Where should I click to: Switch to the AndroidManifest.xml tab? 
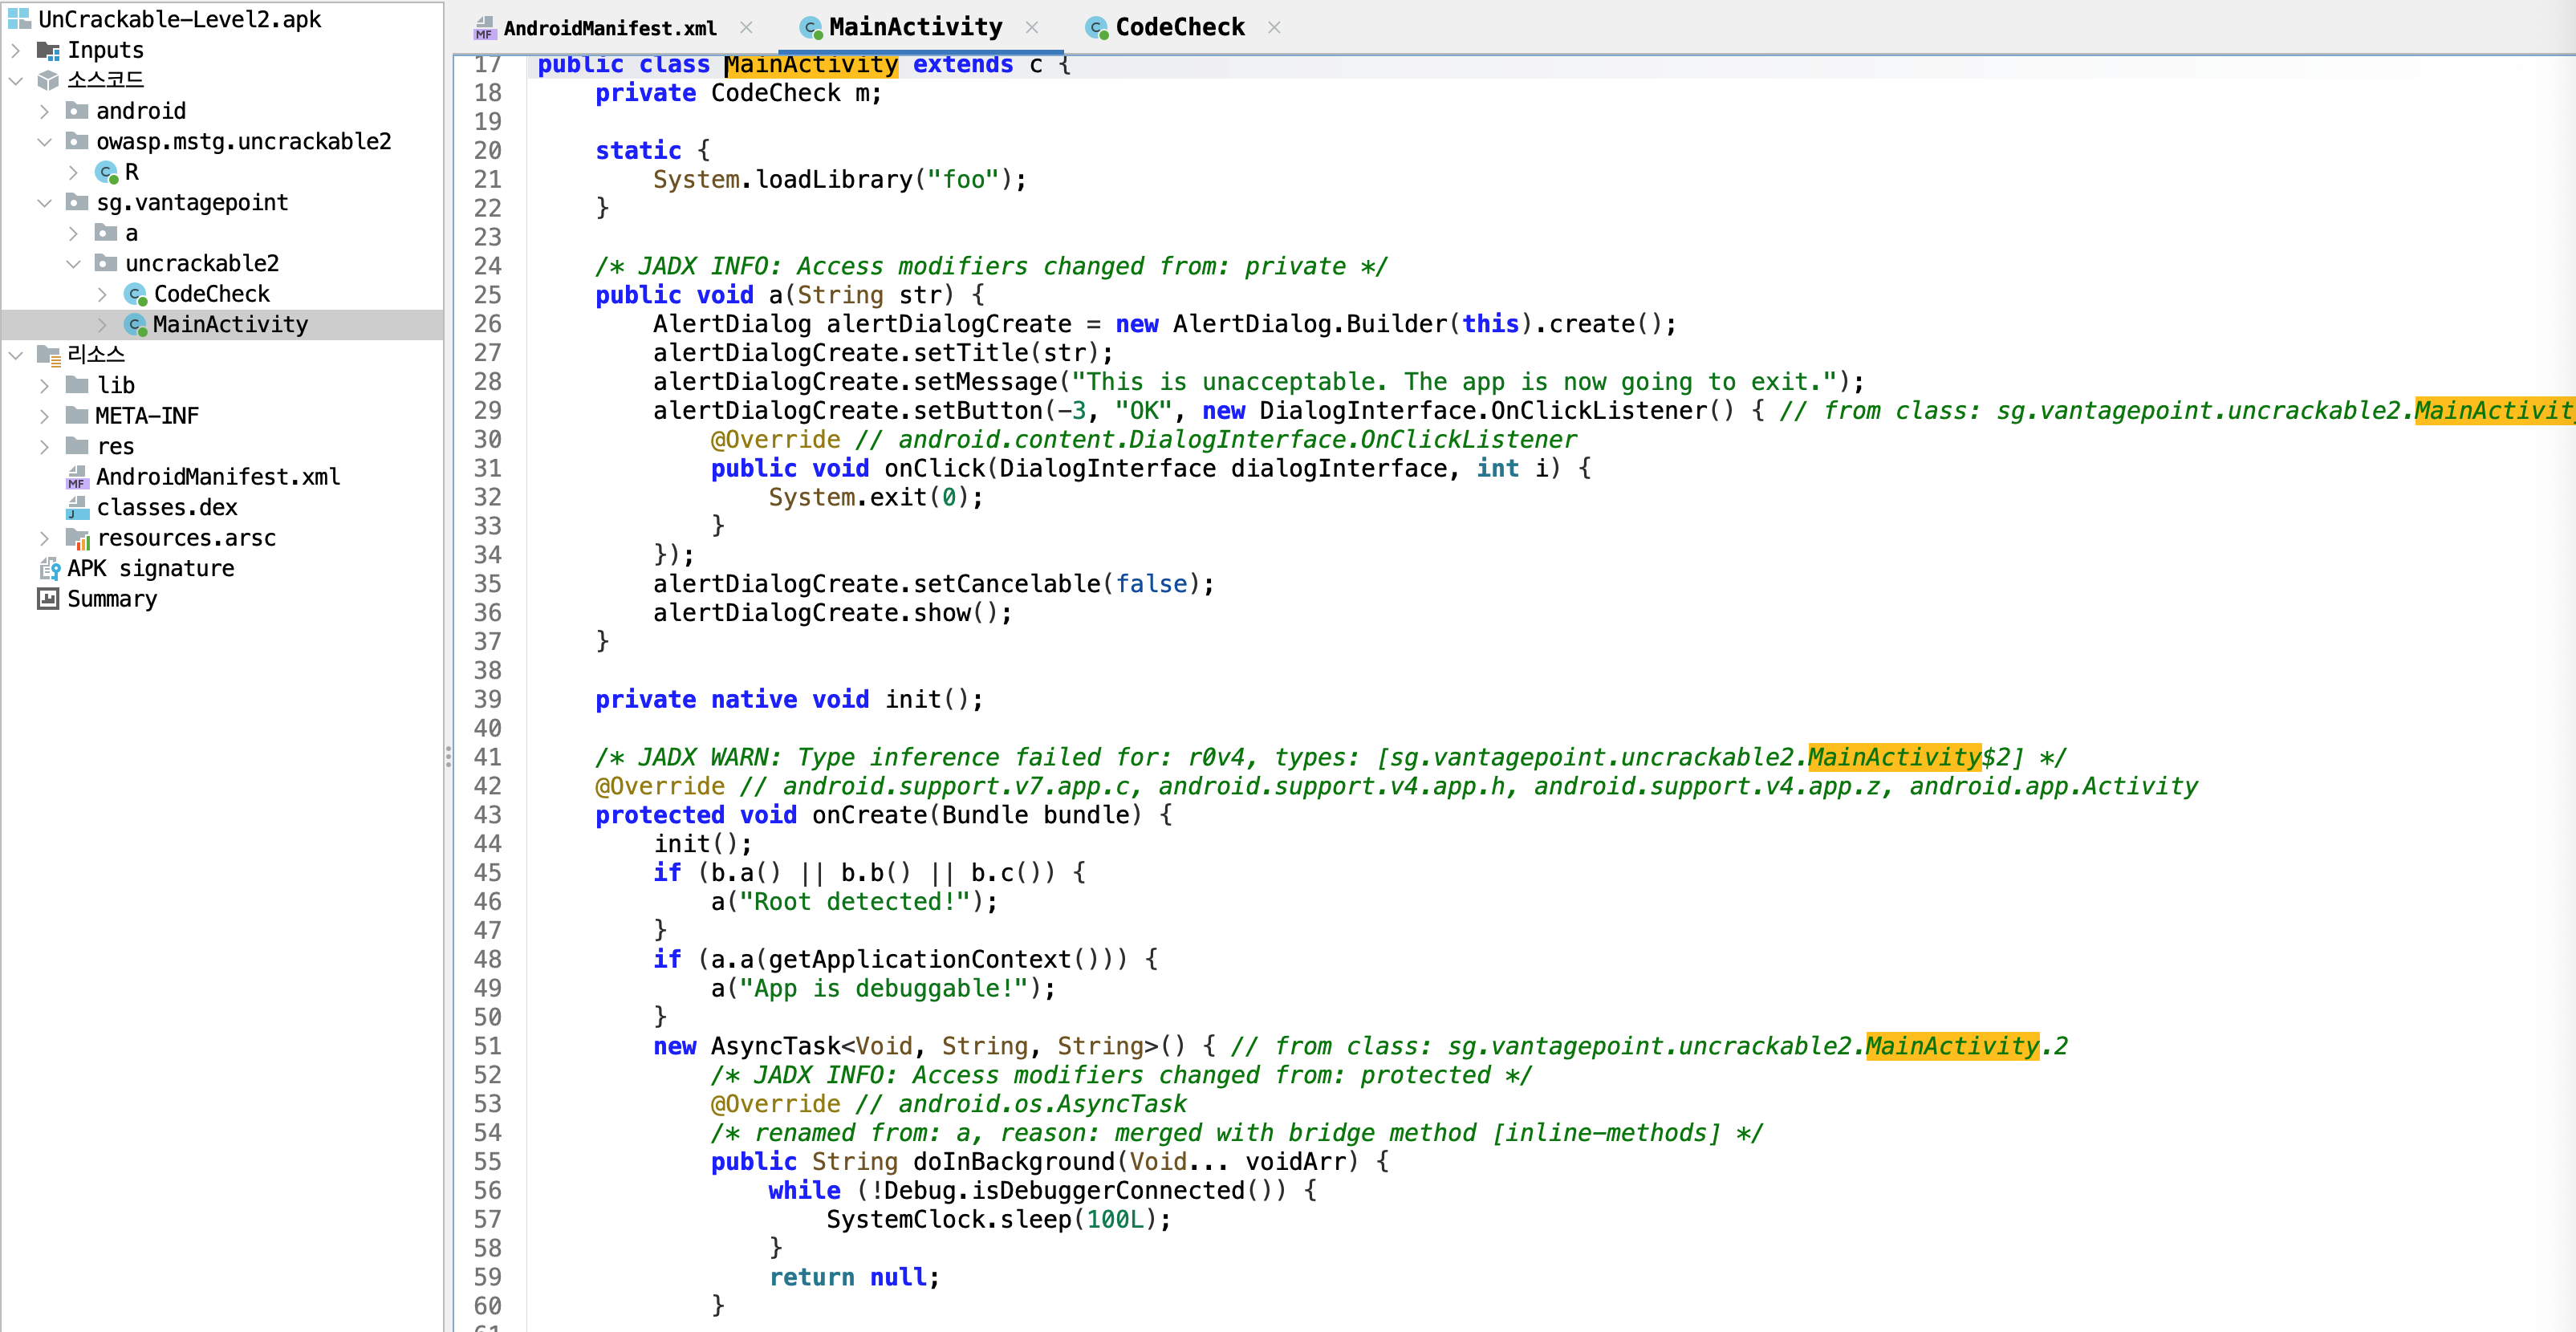609,28
